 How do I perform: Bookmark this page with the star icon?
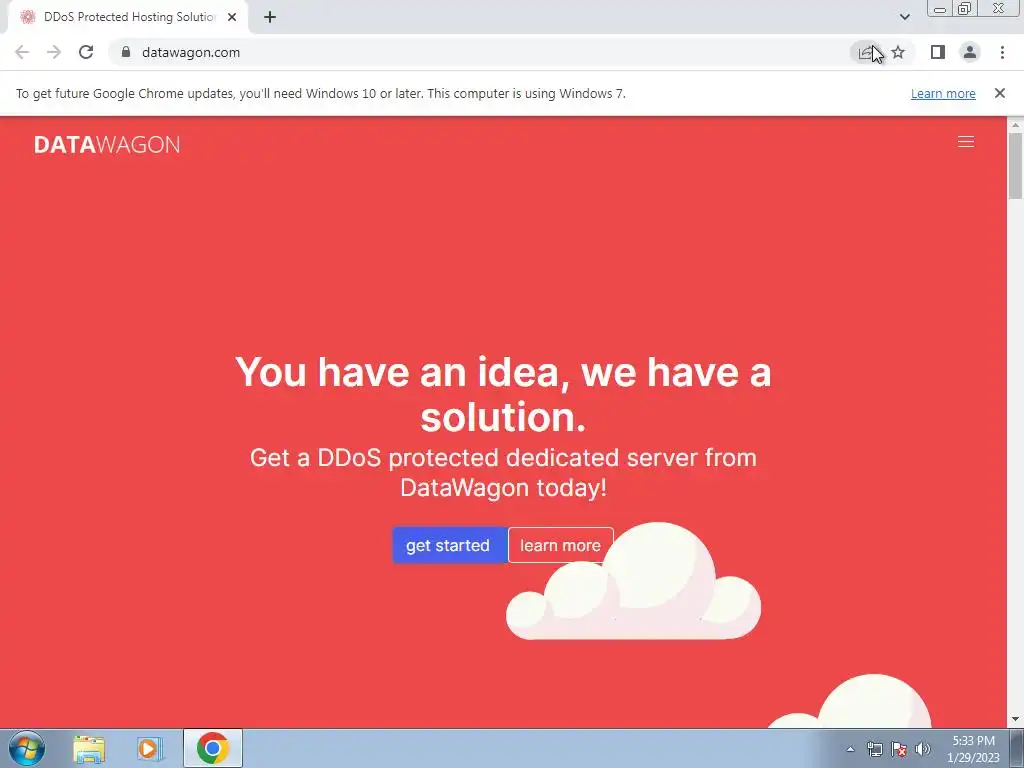click(898, 52)
